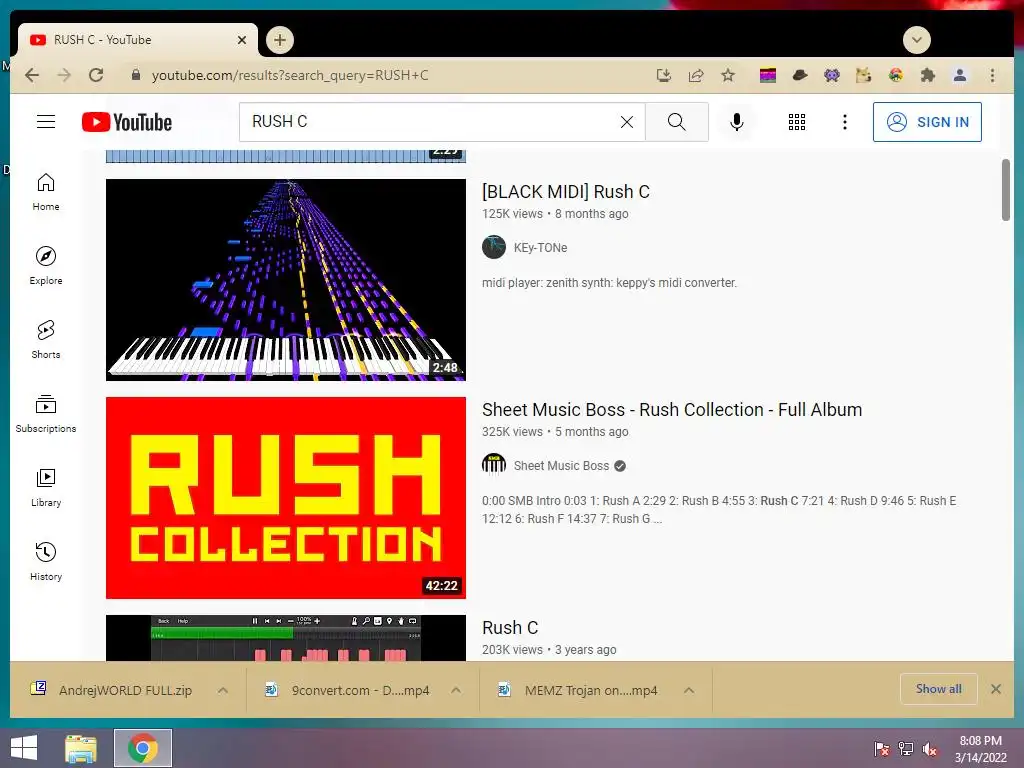Open Subscriptions in the sidebar
The image size is (1024, 768).
click(x=46, y=414)
